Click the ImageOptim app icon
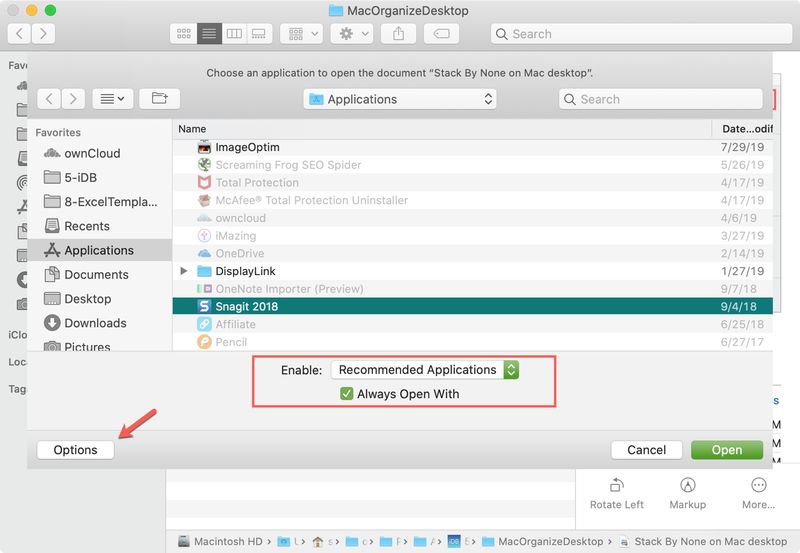800x553 pixels. 204,147
